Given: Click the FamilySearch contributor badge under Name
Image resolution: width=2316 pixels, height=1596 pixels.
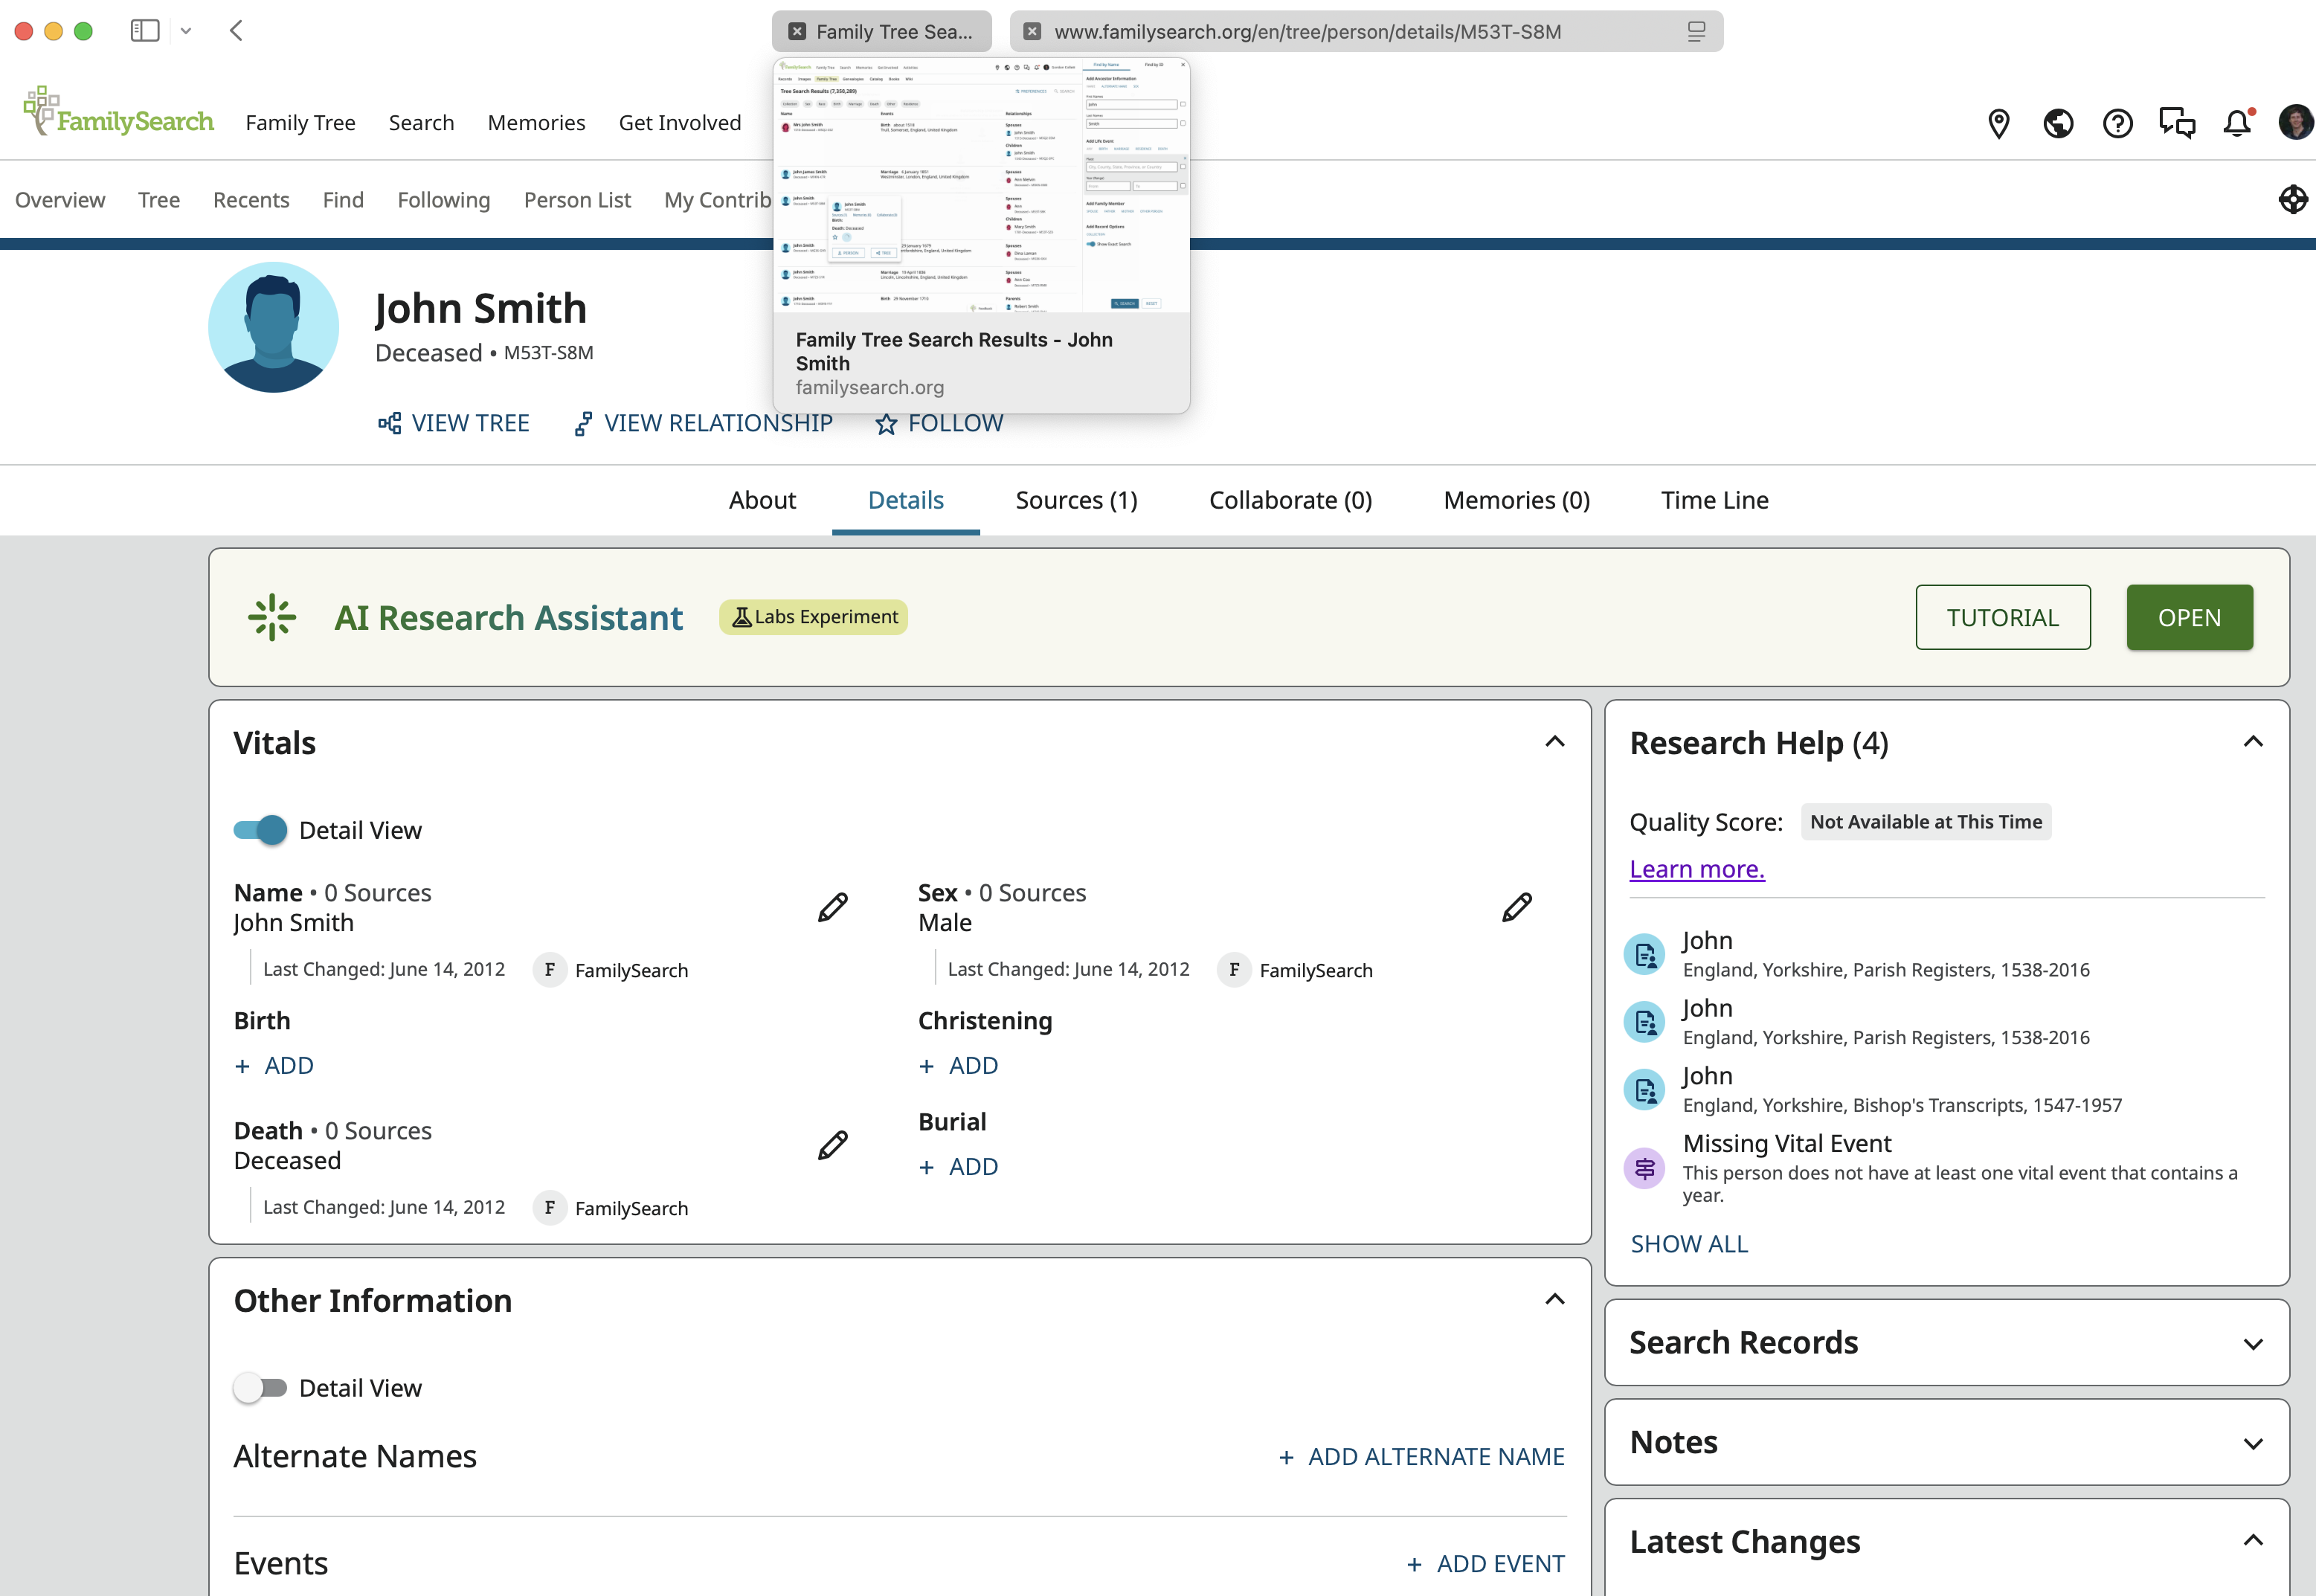Looking at the screenshot, I should pos(611,970).
